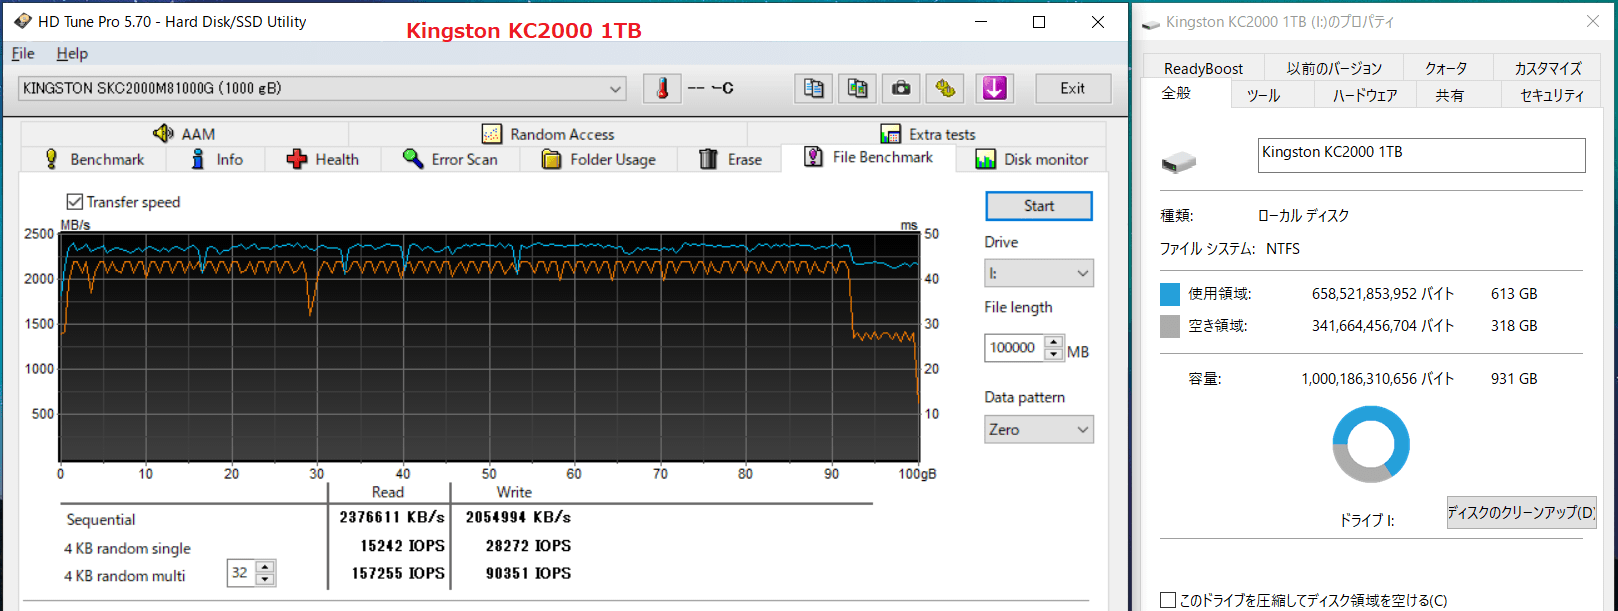Click the disk drive icon beside the name field
This screenshot has height=611, width=1618.
pos(1179,162)
